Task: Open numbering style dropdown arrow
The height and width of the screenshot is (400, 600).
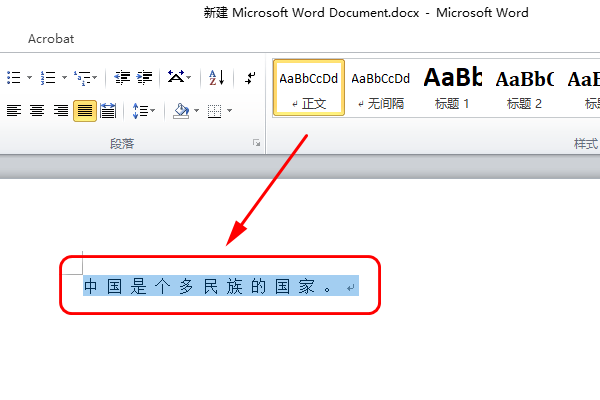Action: coord(64,78)
